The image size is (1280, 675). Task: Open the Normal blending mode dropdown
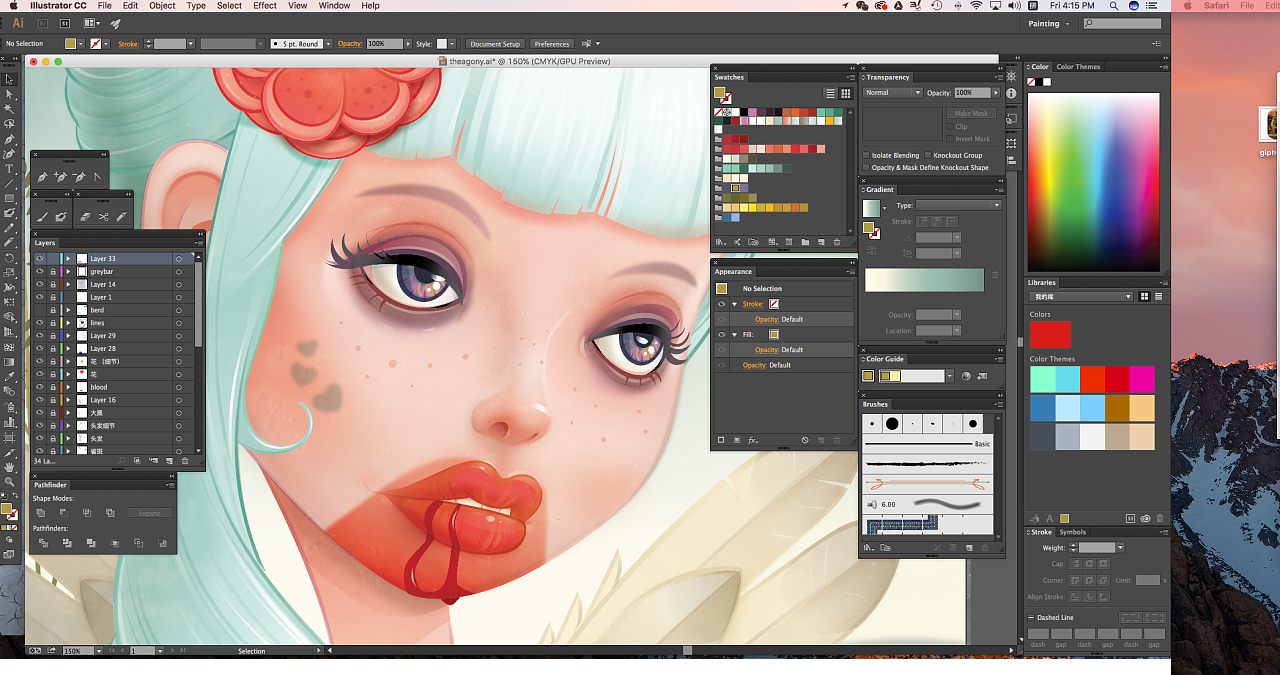[892, 93]
